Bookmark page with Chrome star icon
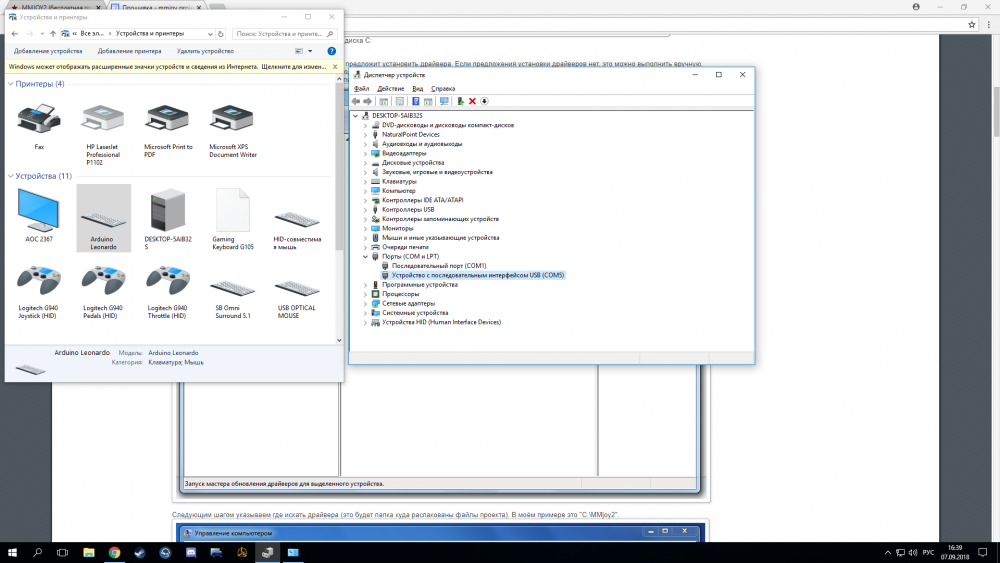The height and width of the screenshot is (563, 1000). (x=972, y=25)
